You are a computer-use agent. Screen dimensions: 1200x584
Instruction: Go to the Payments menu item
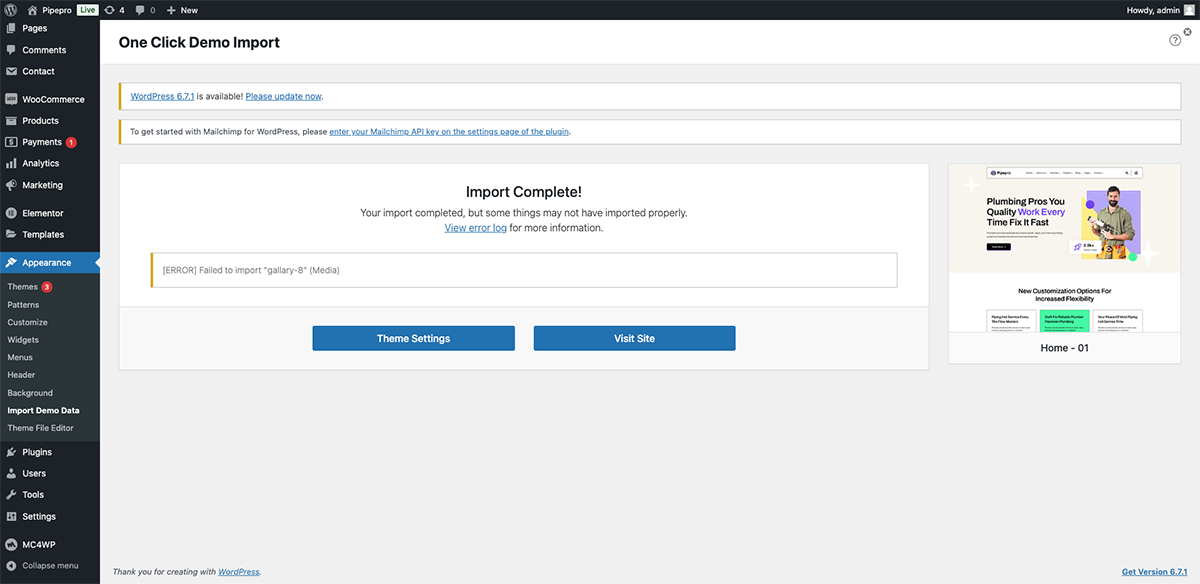pyautogui.click(x=42, y=142)
